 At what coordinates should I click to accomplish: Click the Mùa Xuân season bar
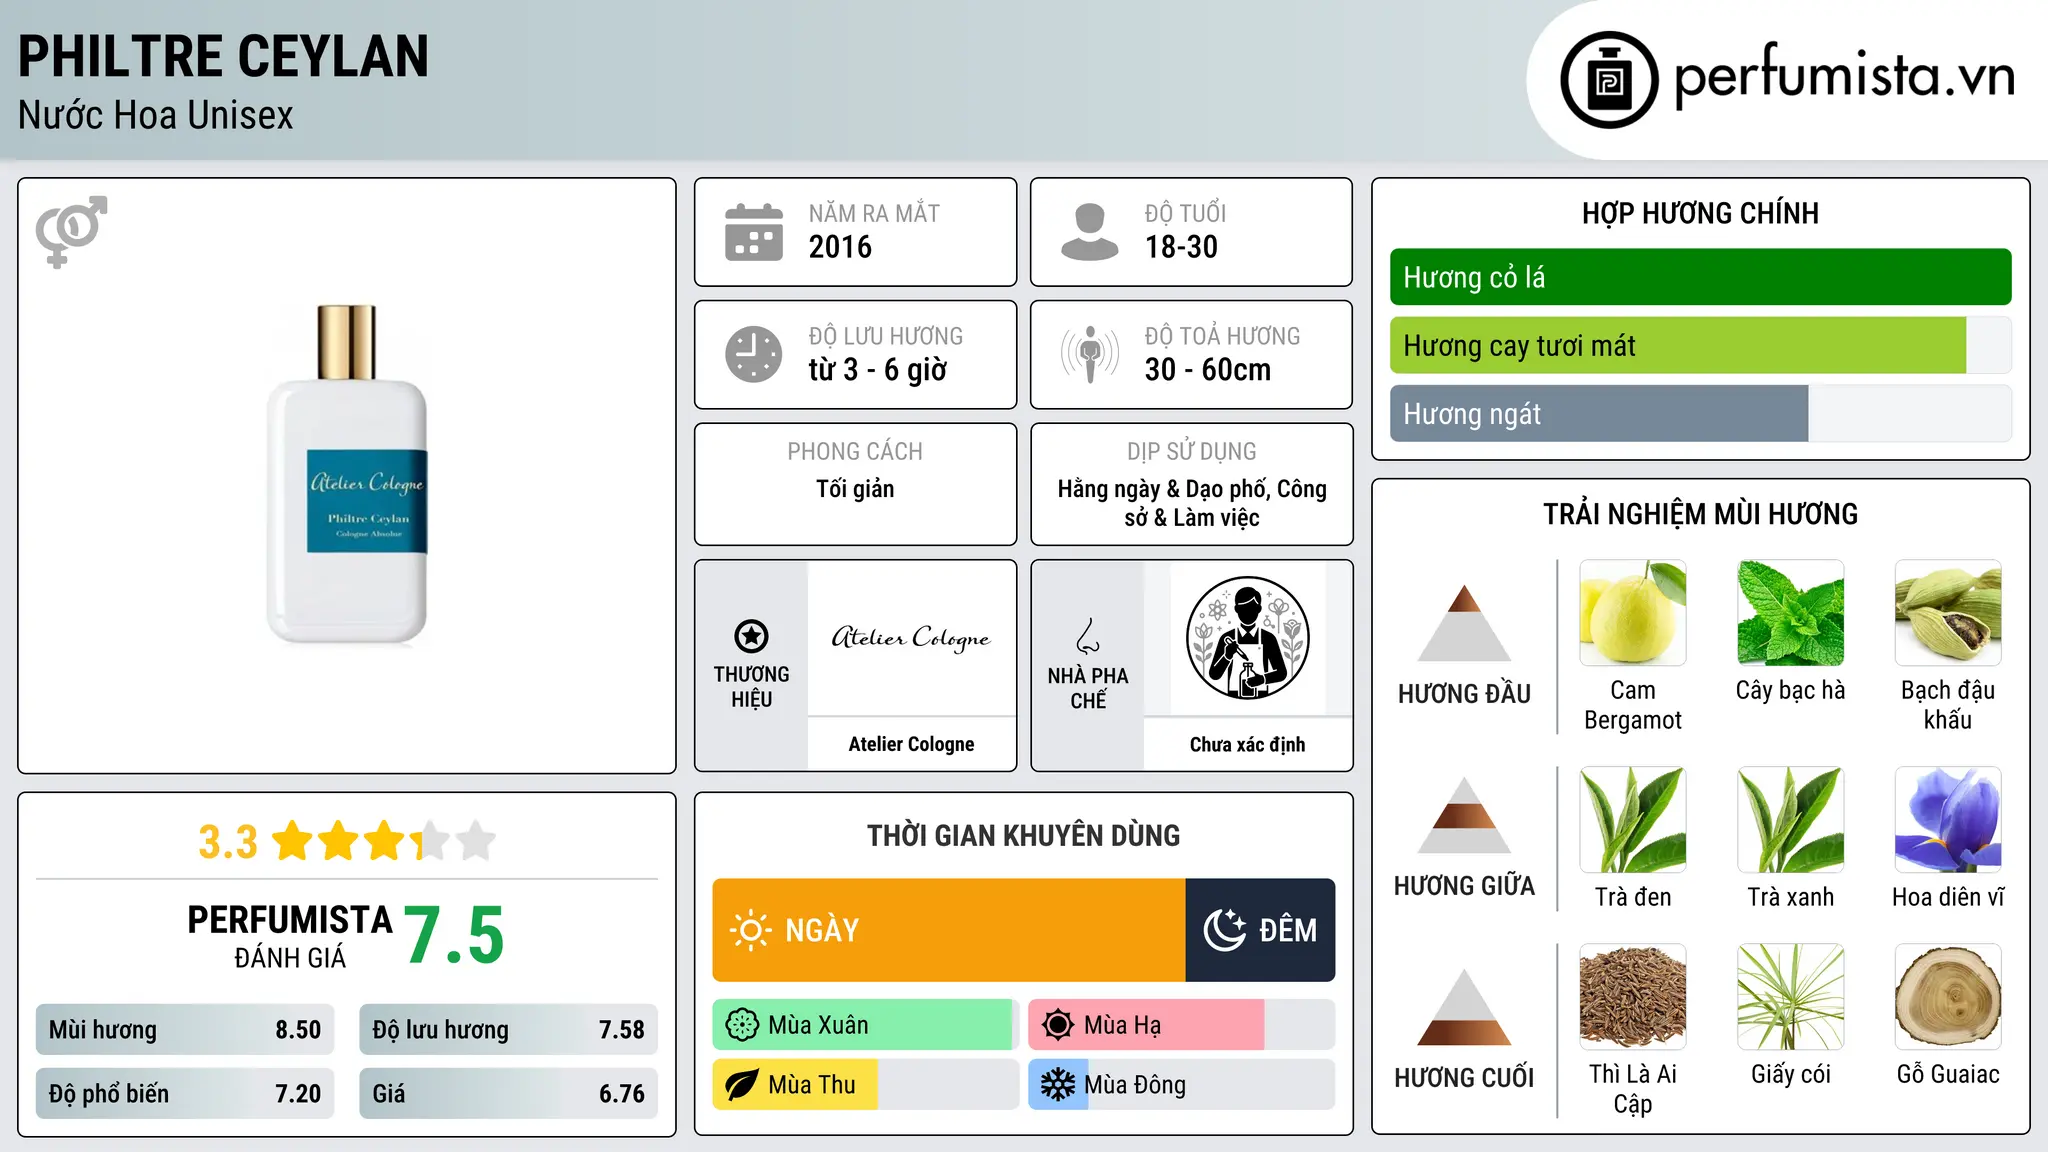pyautogui.click(x=866, y=1025)
